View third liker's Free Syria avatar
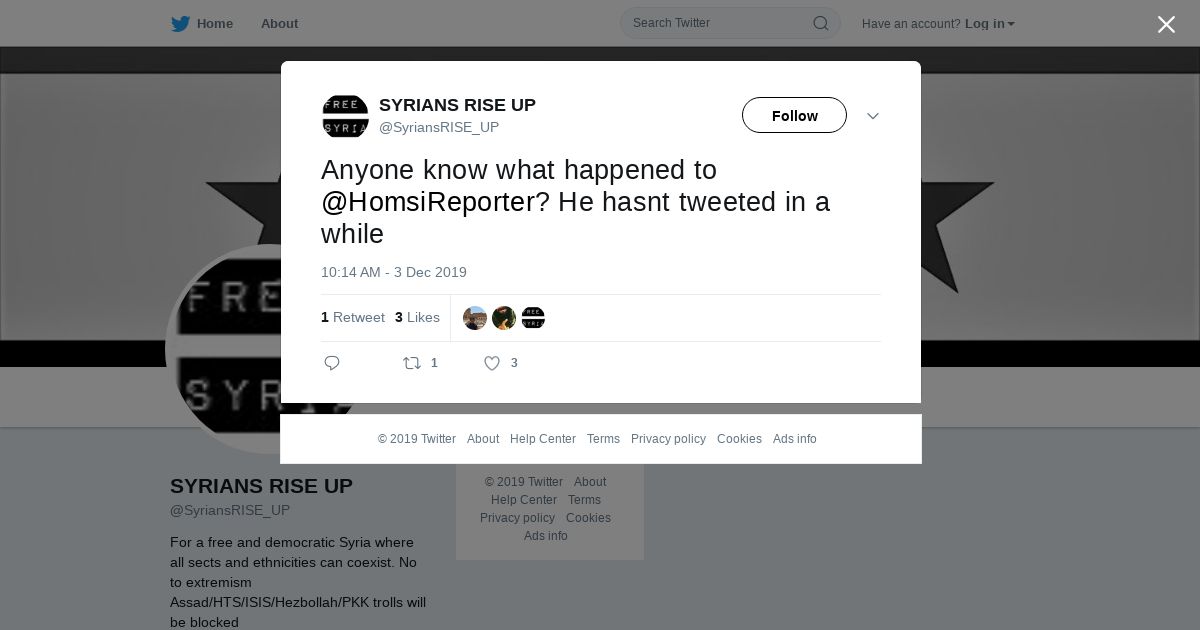Viewport: 1200px width, 630px height. click(533, 318)
